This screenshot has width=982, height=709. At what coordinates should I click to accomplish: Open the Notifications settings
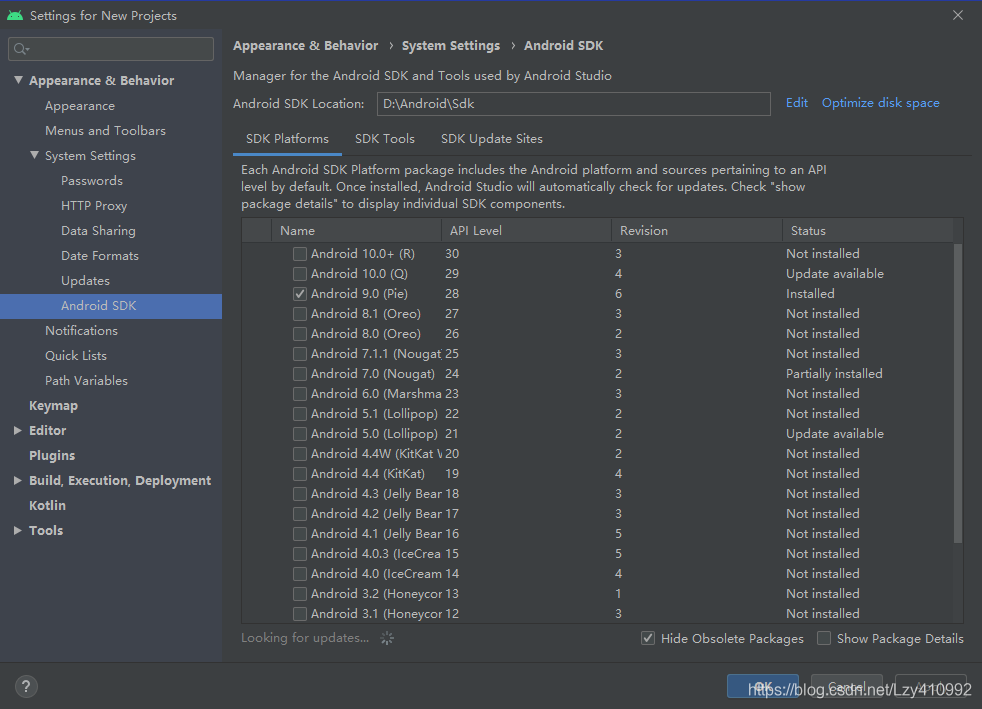(x=81, y=331)
